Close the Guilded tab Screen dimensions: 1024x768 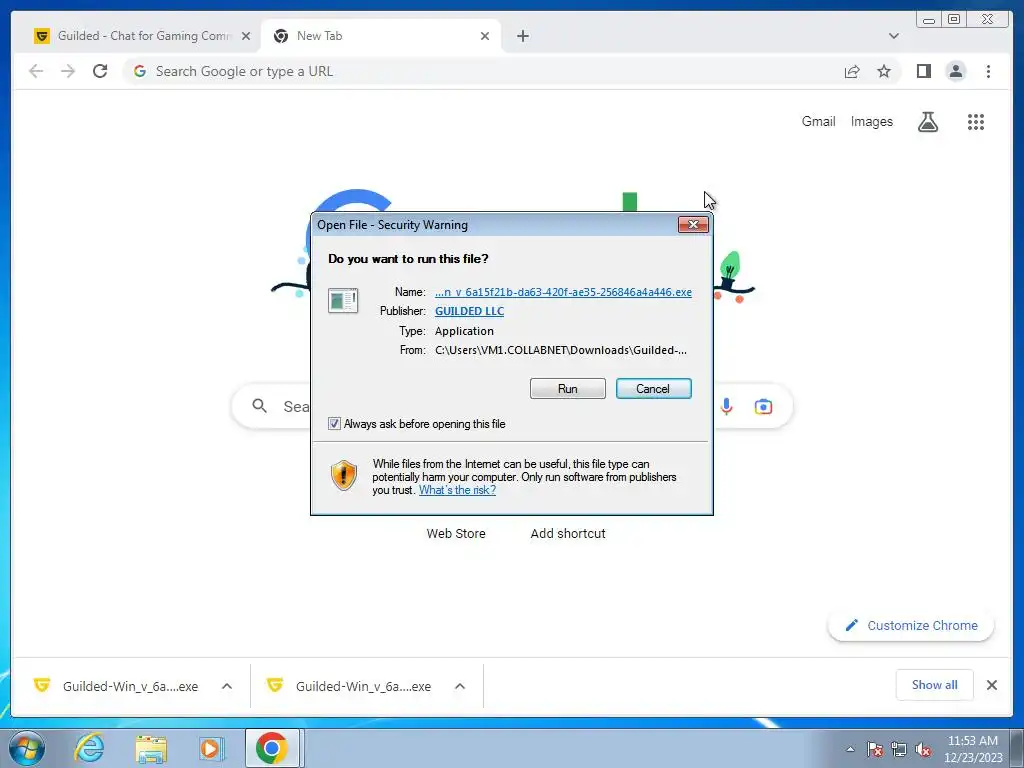pyautogui.click(x=246, y=36)
